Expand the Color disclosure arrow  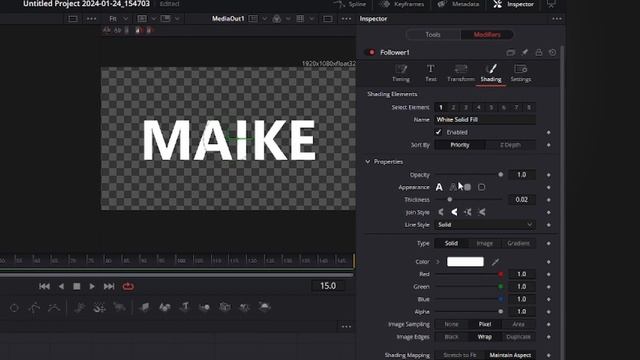(x=438, y=262)
